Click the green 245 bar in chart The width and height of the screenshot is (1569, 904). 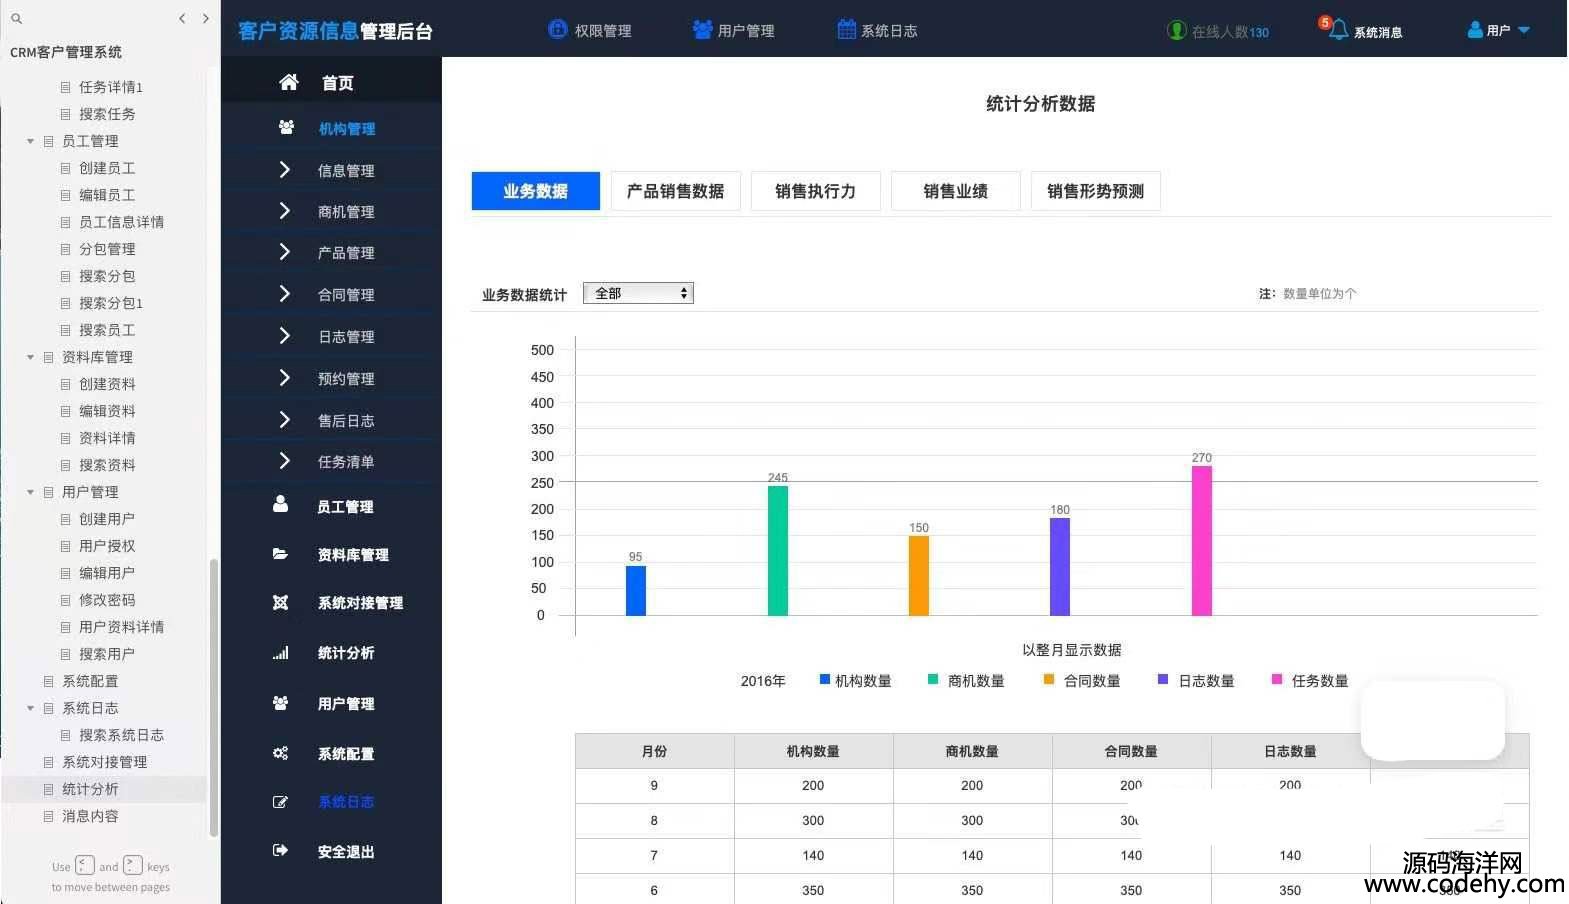click(778, 551)
